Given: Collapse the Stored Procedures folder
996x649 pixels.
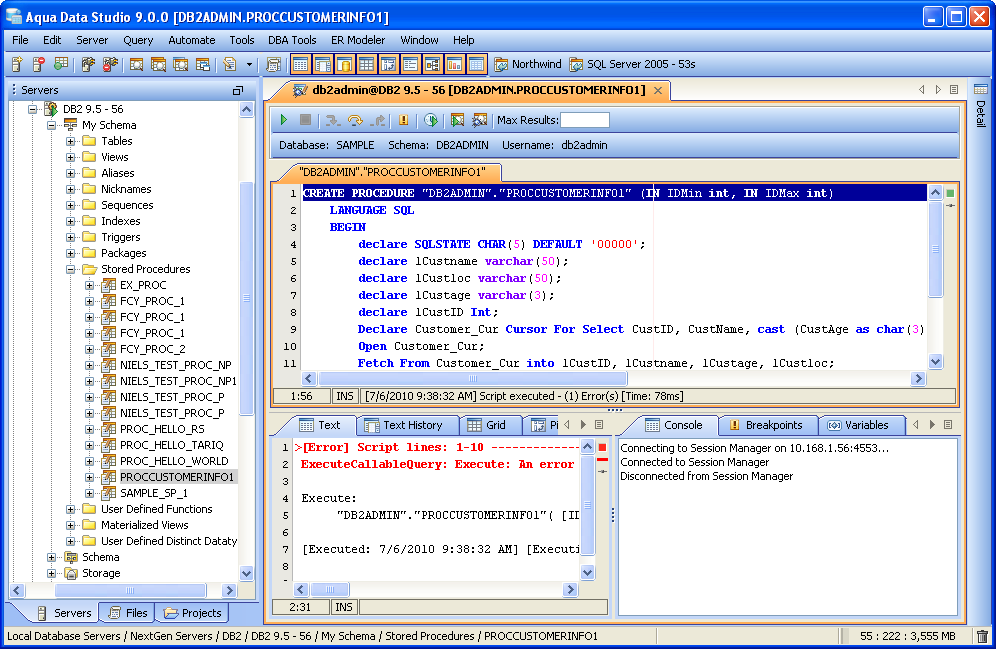Looking at the screenshot, I should pos(71,269).
